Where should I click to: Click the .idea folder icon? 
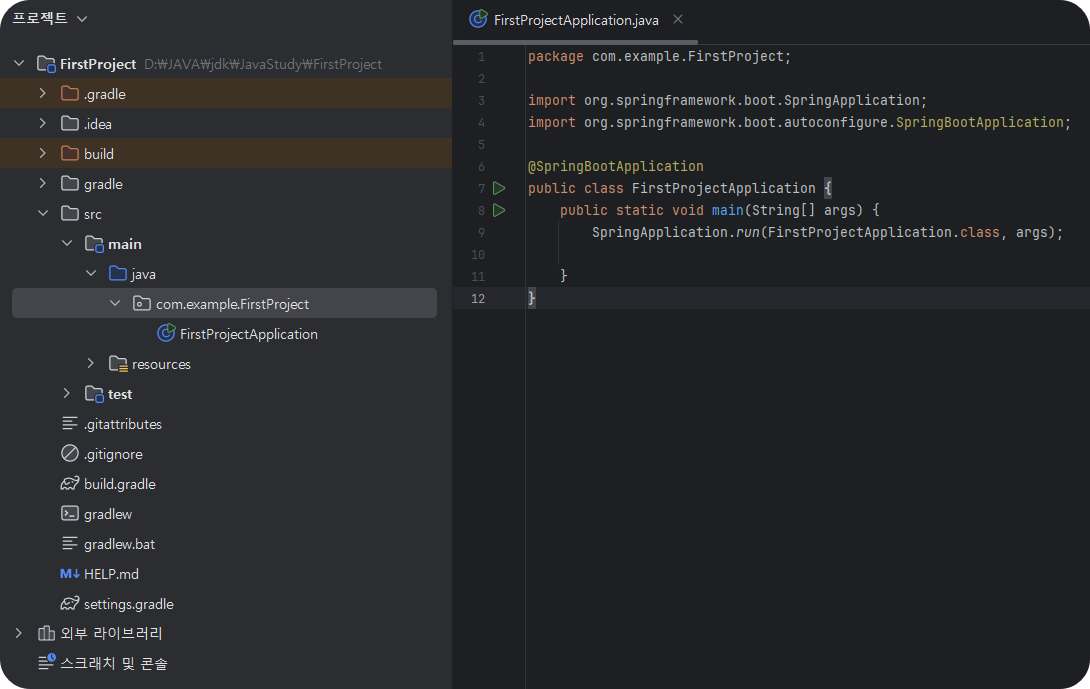tap(70, 123)
